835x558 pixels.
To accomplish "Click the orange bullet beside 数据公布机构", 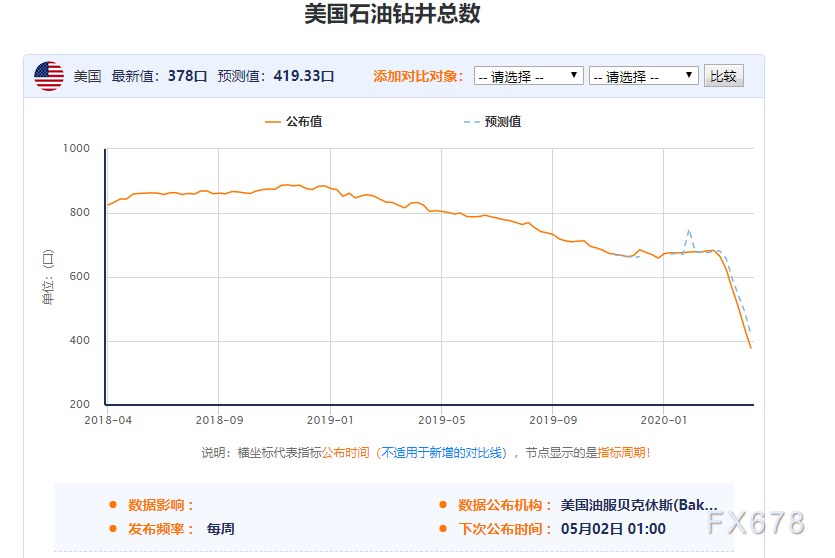I will pos(443,505).
